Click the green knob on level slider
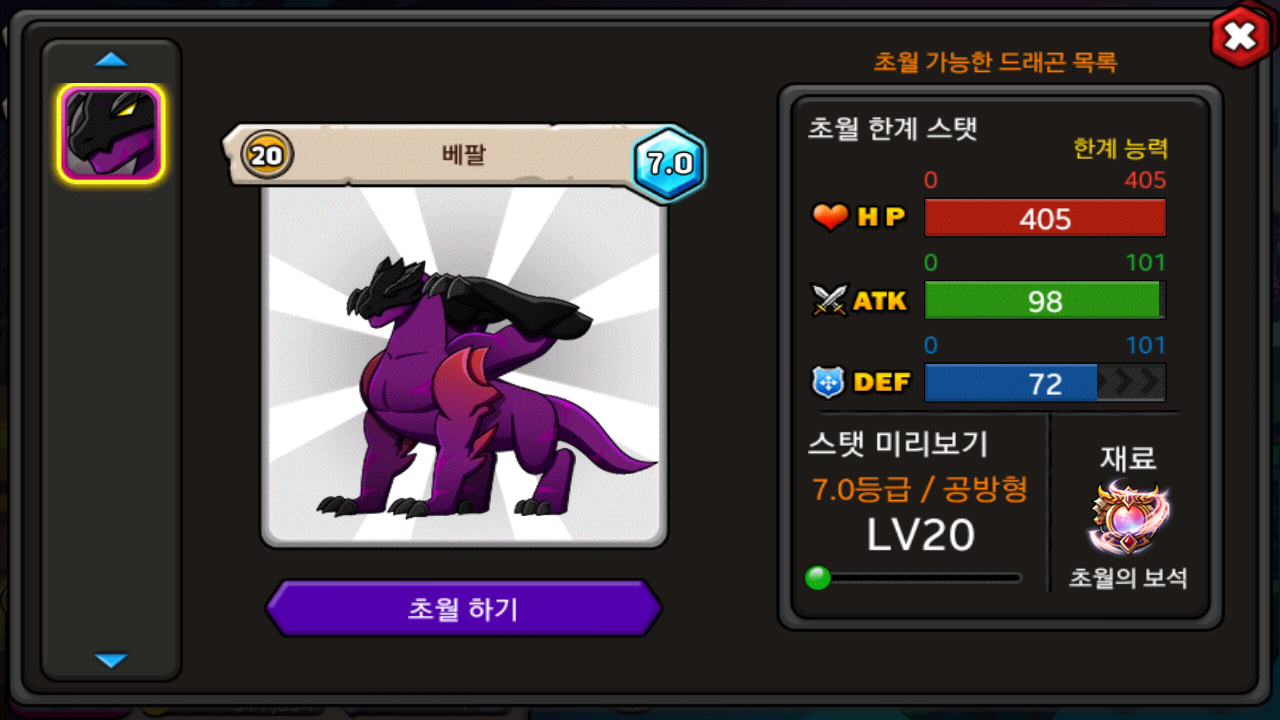1280x720 pixels. tap(818, 578)
